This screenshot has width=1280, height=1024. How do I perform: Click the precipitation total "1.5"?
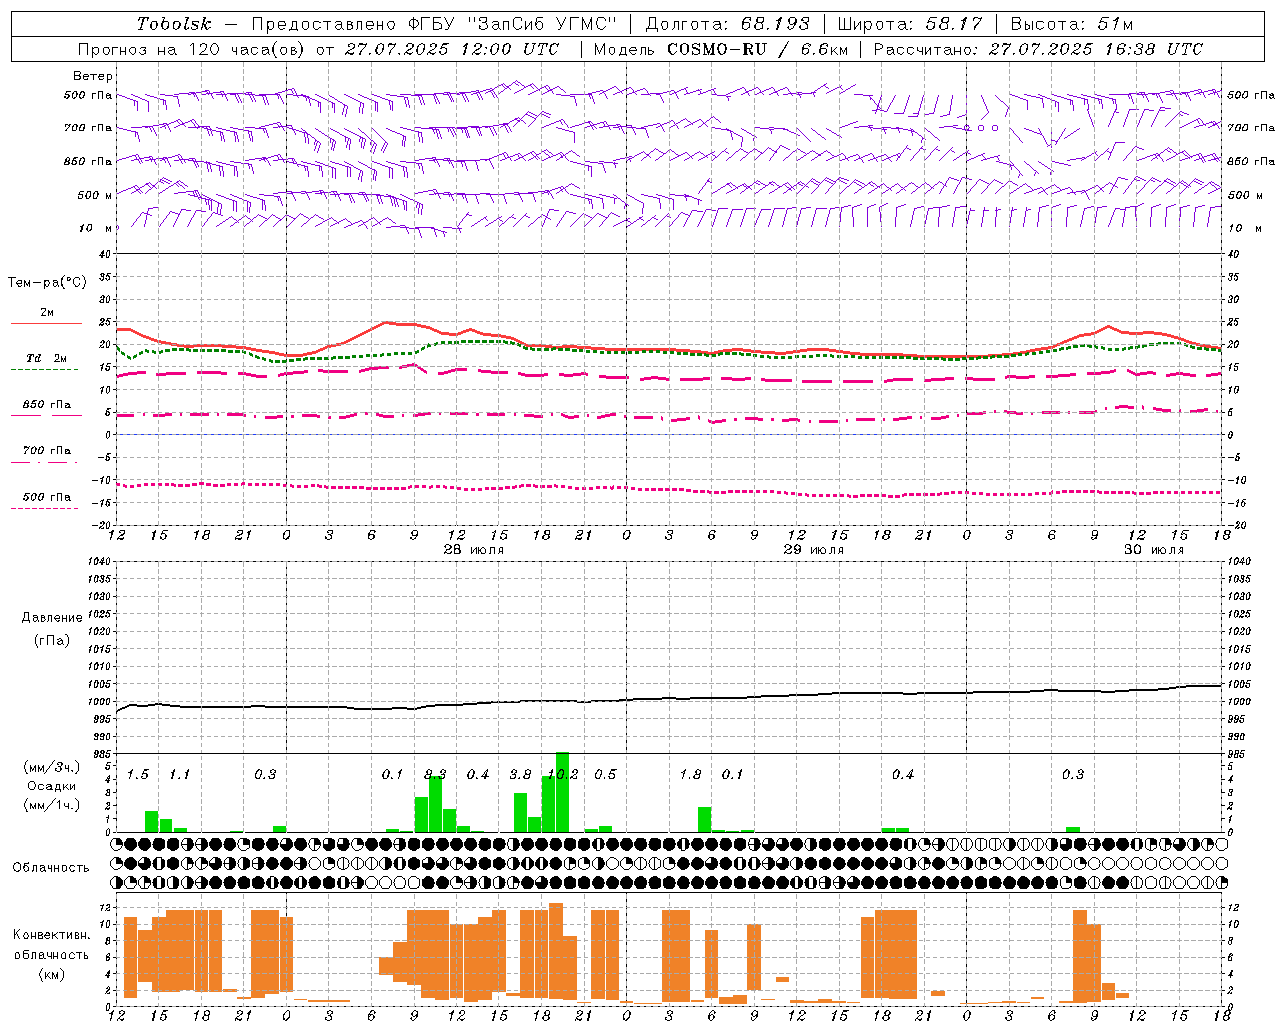click(x=138, y=774)
